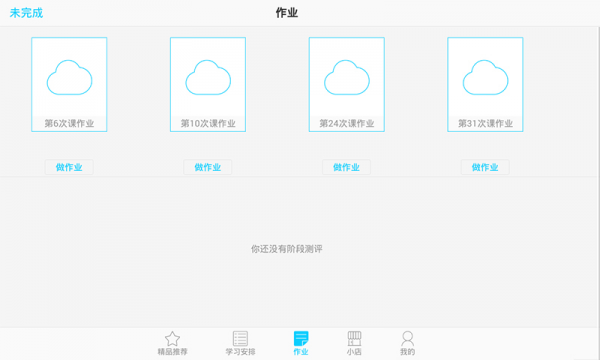Tap 做作业 under 第24次课作业
Viewport: 600px width, 360px height.
[346, 167]
